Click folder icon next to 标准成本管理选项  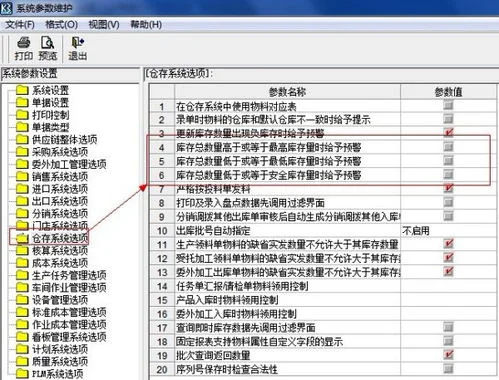coord(22,312)
